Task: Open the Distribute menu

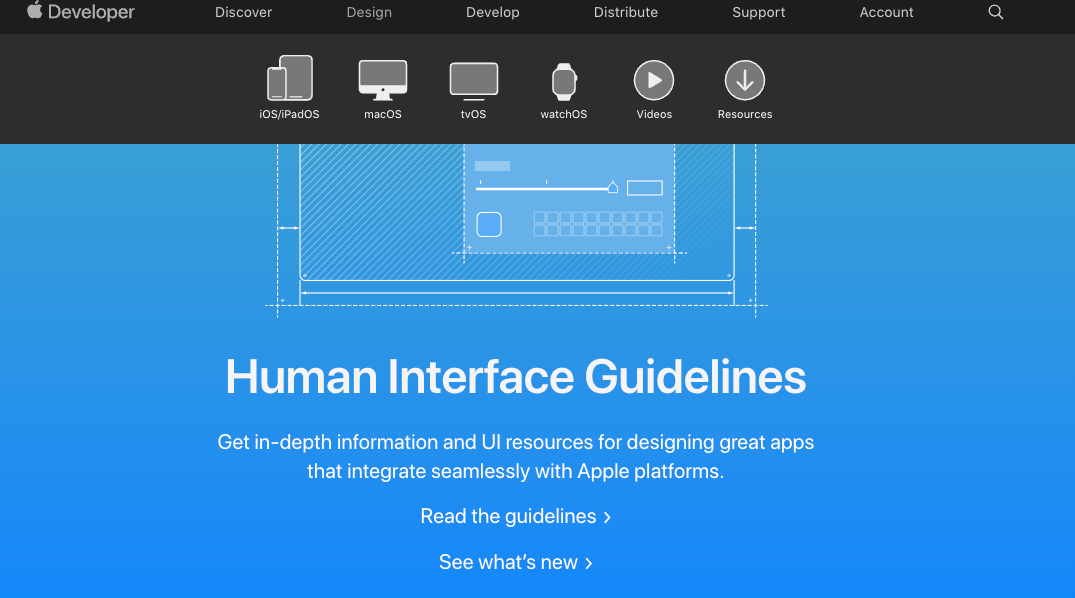Action: tap(625, 12)
